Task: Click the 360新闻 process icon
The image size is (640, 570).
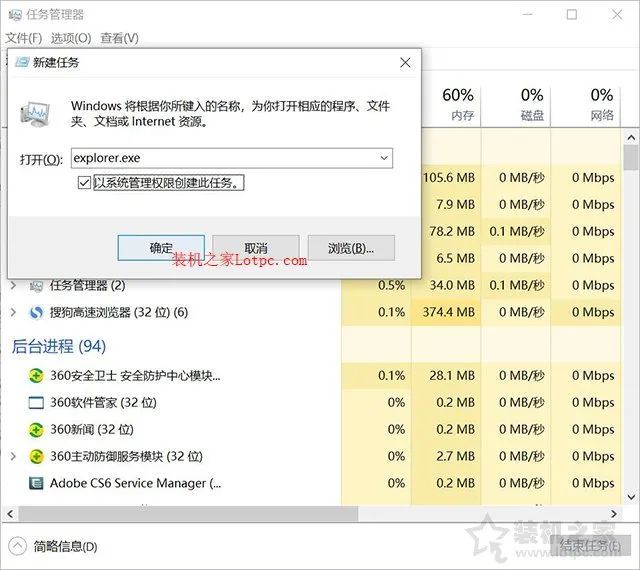Action: click(36, 430)
